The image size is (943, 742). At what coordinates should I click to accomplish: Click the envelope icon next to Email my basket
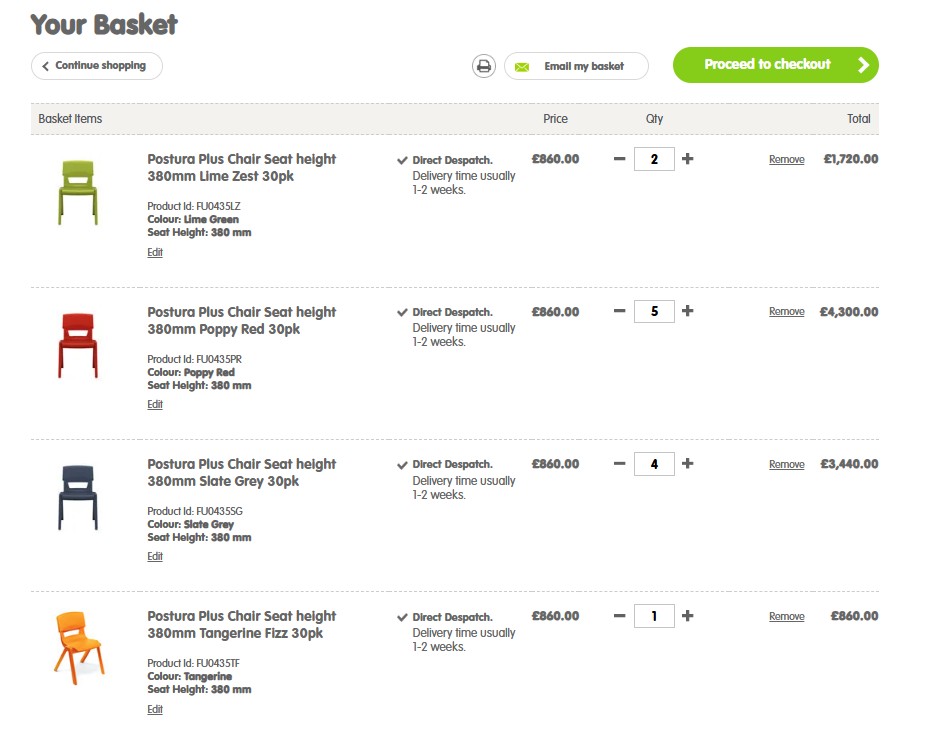[x=521, y=66]
